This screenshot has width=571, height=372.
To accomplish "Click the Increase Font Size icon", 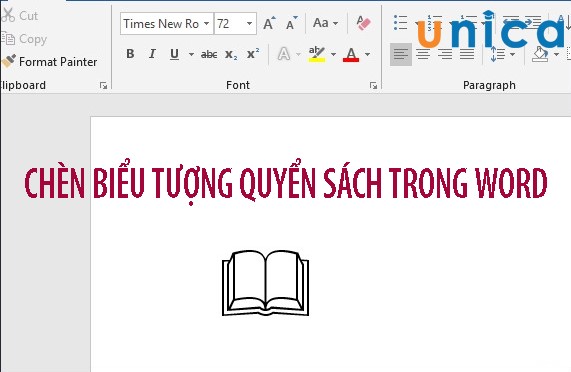I will click(269, 23).
